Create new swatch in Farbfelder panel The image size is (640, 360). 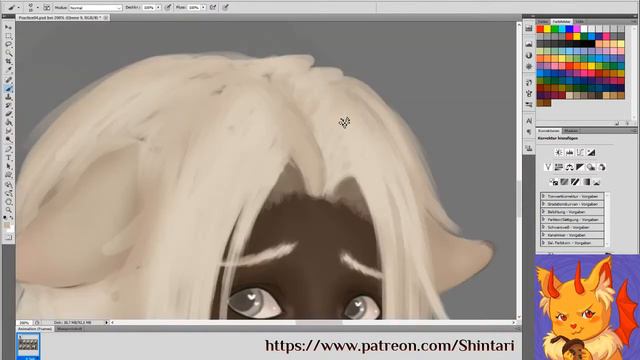point(617,122)
